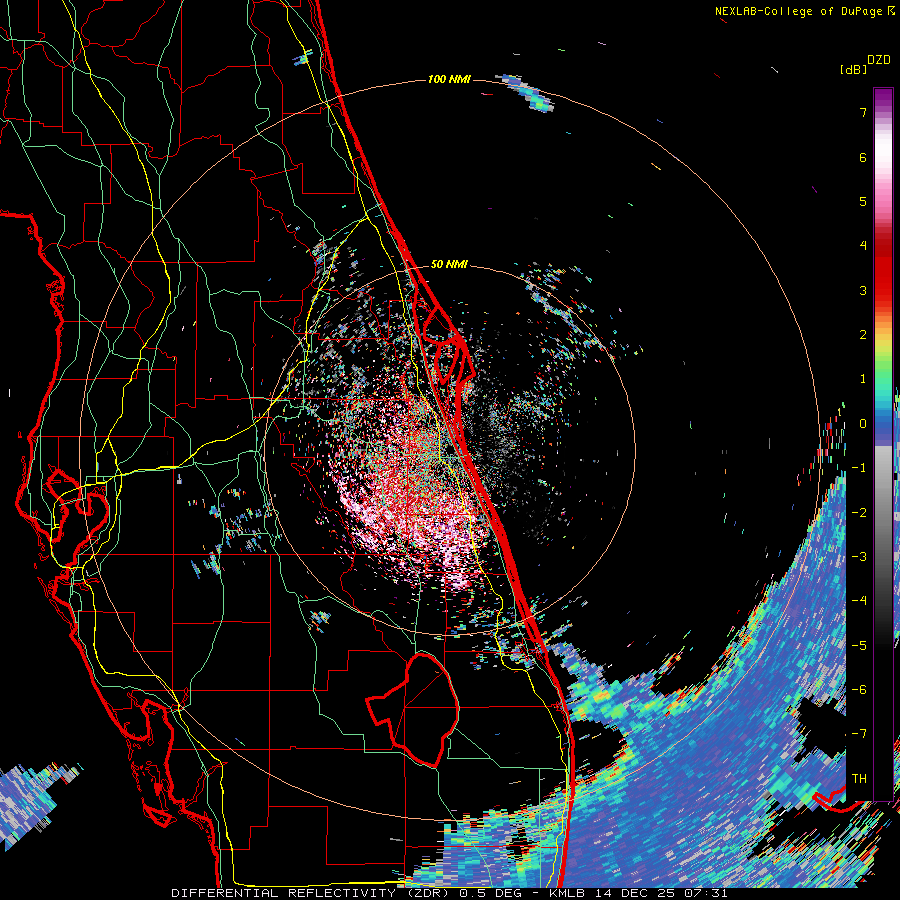Click the -6 value on color scale

859,690
